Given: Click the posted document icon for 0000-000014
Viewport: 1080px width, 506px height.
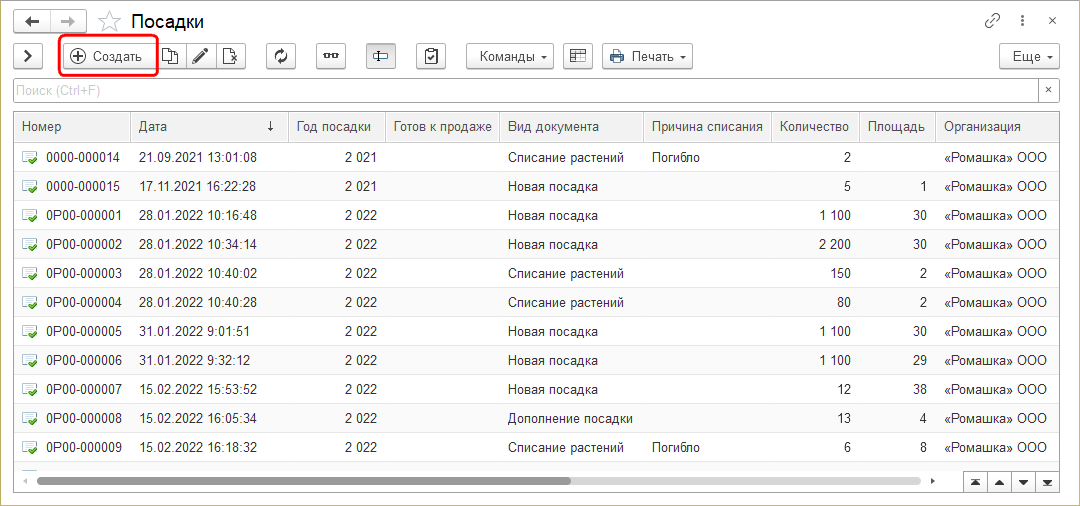Looking at the screenshot, I should (x=30, y=158).
